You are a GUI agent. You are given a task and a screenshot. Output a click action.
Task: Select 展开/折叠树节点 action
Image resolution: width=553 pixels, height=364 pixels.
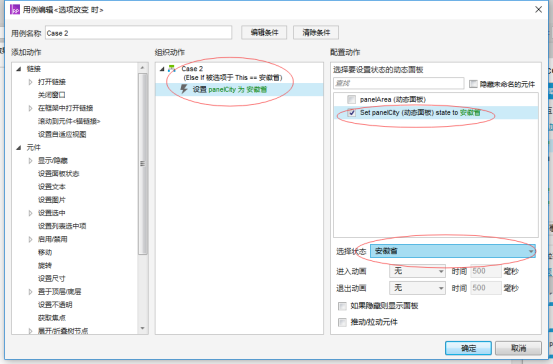click(63, 330)
